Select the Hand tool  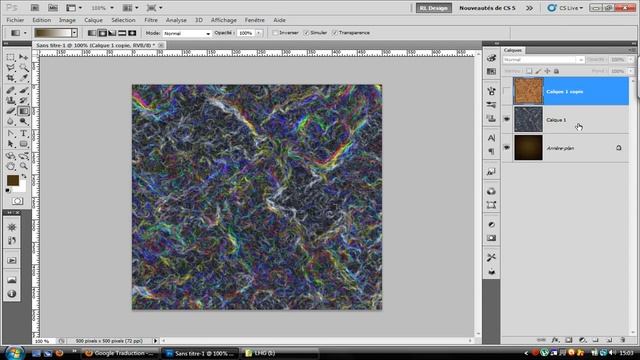pyautogui.click(x=11, y=166)
